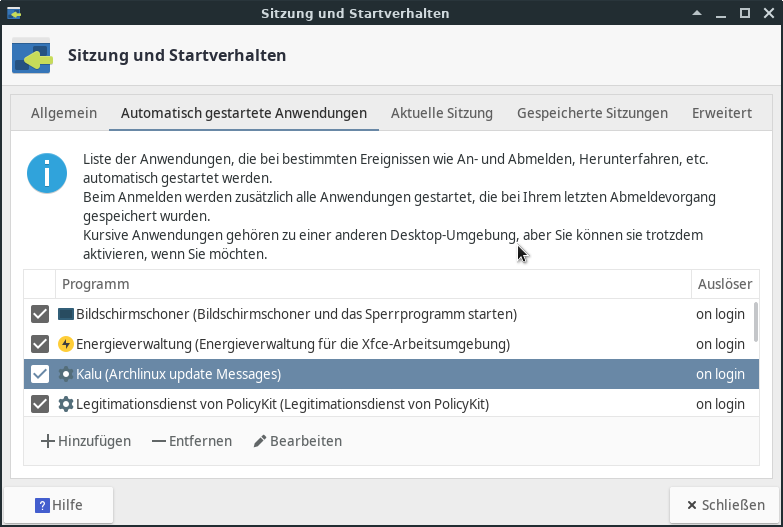
Task: Go to Gespeicherte Sitzungen tab
Action: 592,113
